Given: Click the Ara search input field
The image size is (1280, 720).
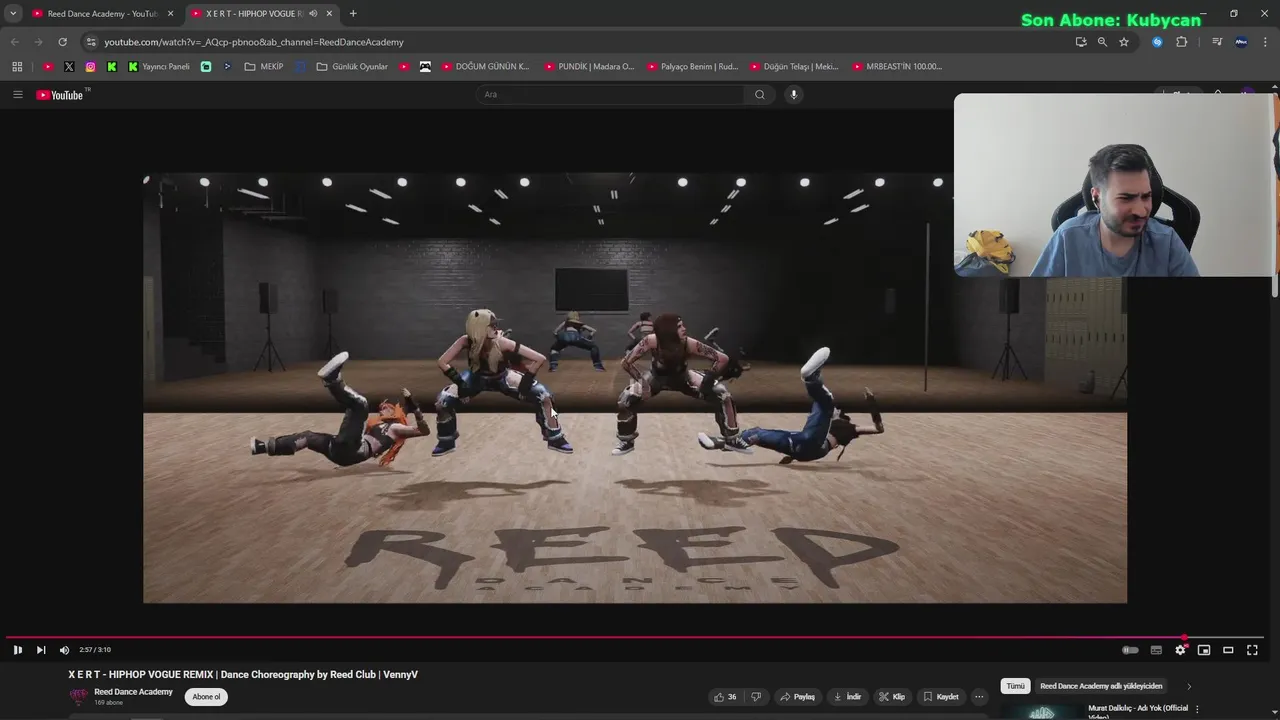Looking at the screenshot, I should tap(610, 95).
